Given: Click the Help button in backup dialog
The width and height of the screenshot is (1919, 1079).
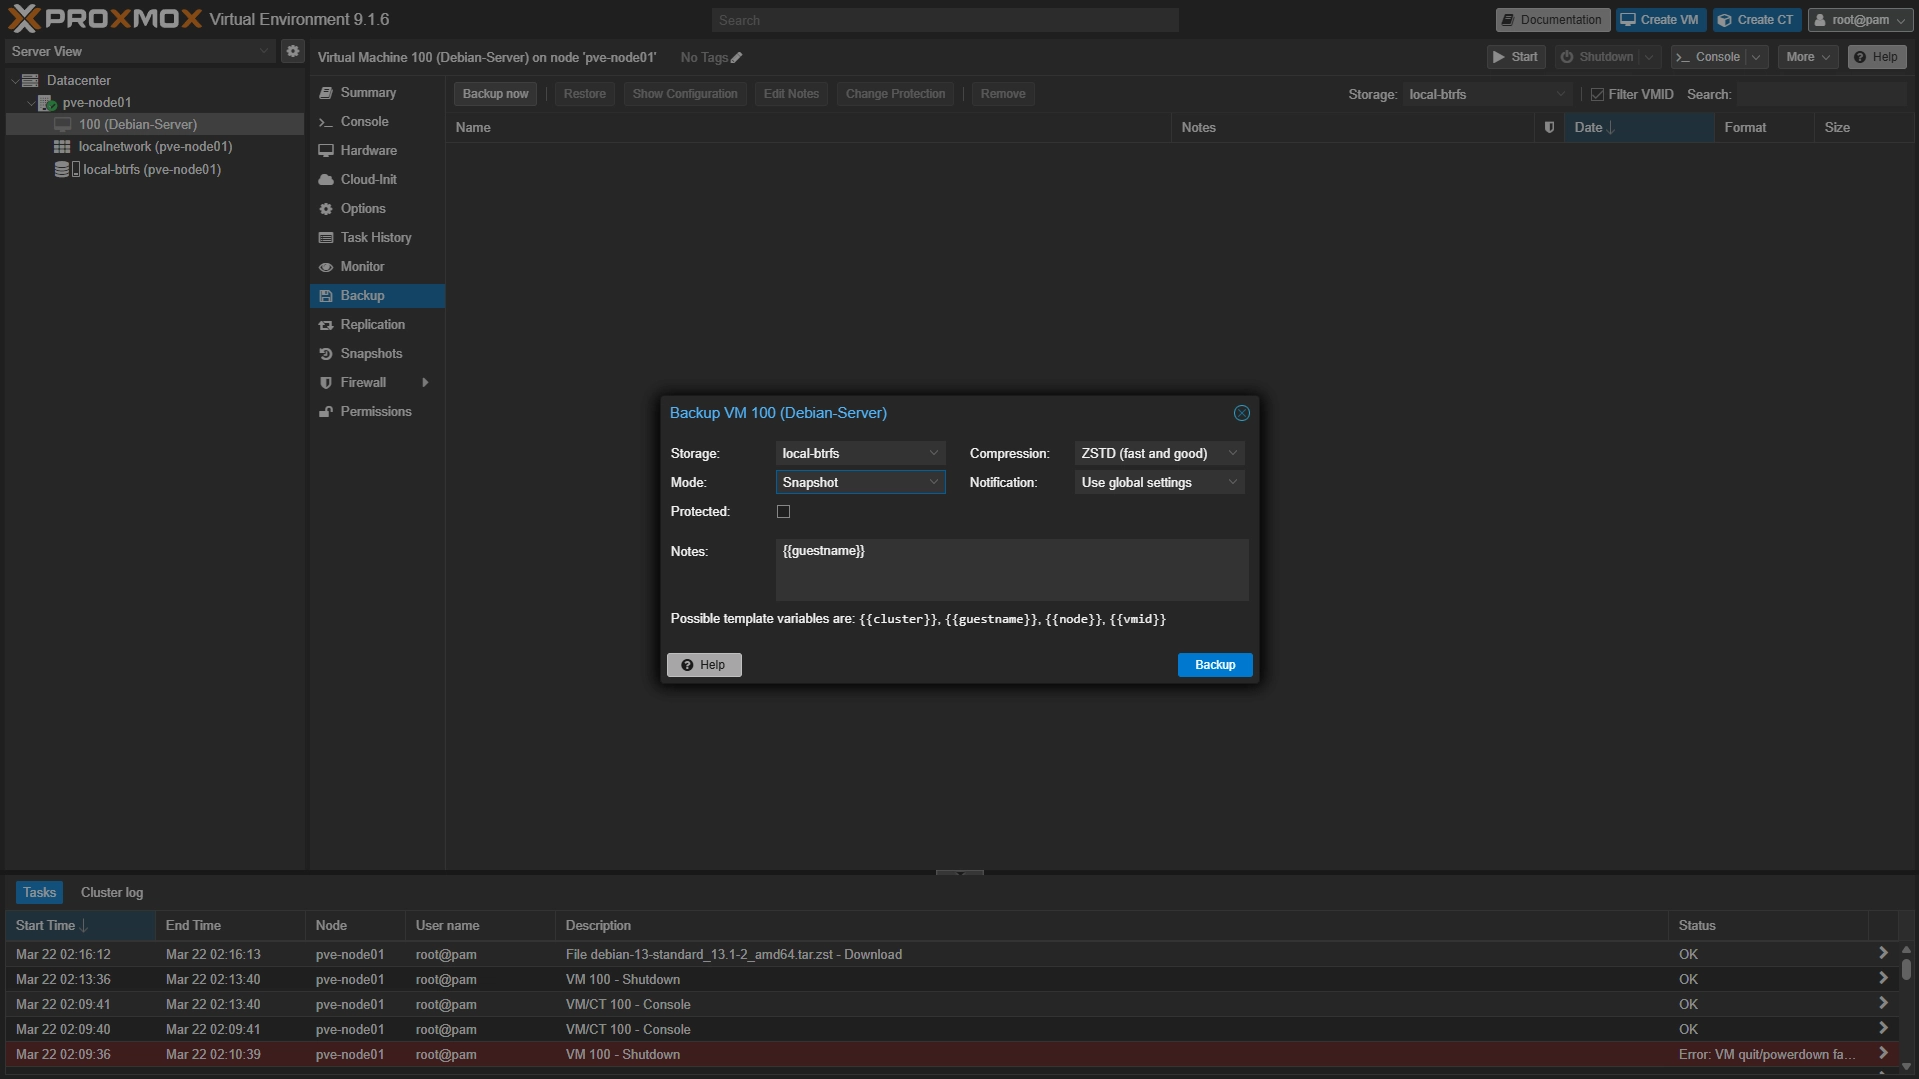Looking at the screenshot, I should coord(704,665).
